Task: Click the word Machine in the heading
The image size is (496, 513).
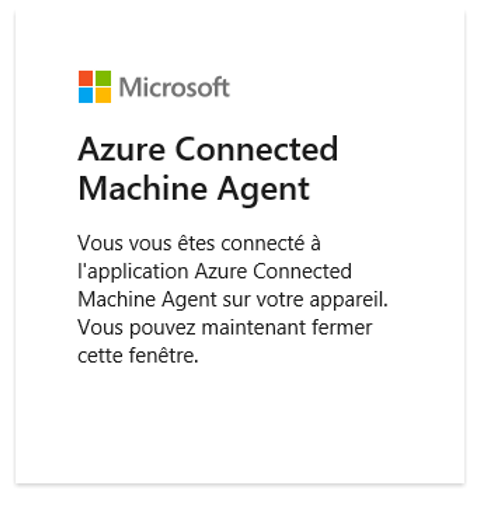Action: click(142, 188)
